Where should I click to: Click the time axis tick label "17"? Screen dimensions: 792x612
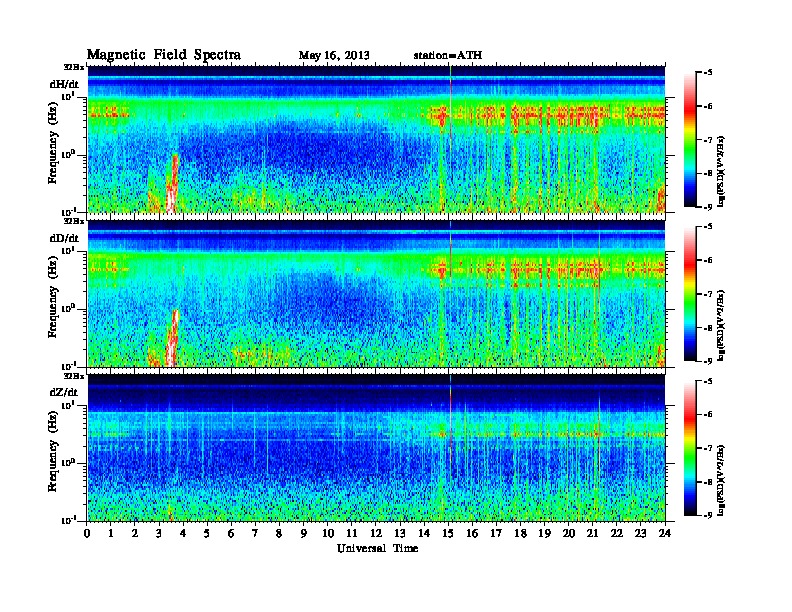496,534
